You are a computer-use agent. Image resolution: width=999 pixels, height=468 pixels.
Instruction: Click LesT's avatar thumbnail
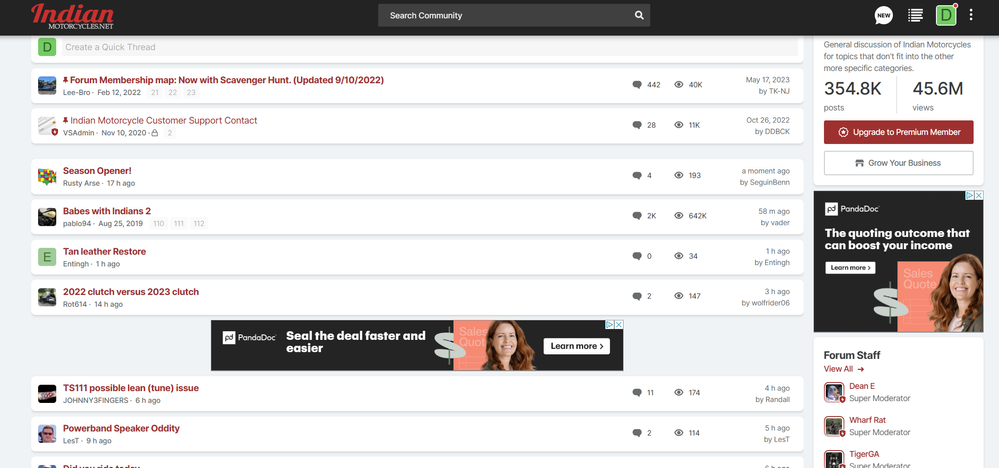point(47,434)
